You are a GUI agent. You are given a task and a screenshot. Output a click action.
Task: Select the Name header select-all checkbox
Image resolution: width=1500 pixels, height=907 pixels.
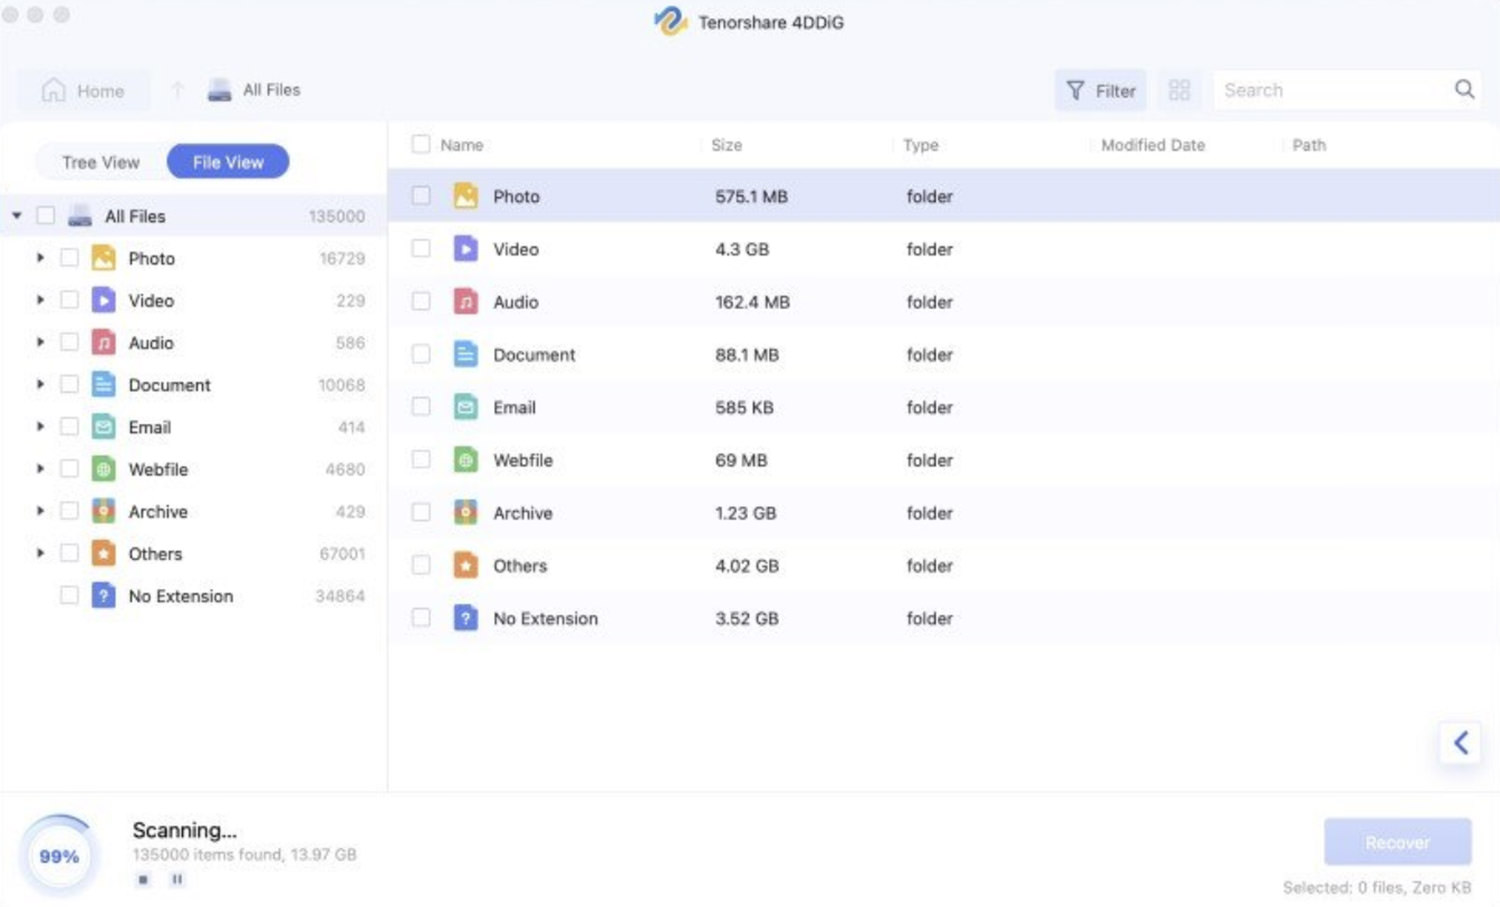click(421, 145)
